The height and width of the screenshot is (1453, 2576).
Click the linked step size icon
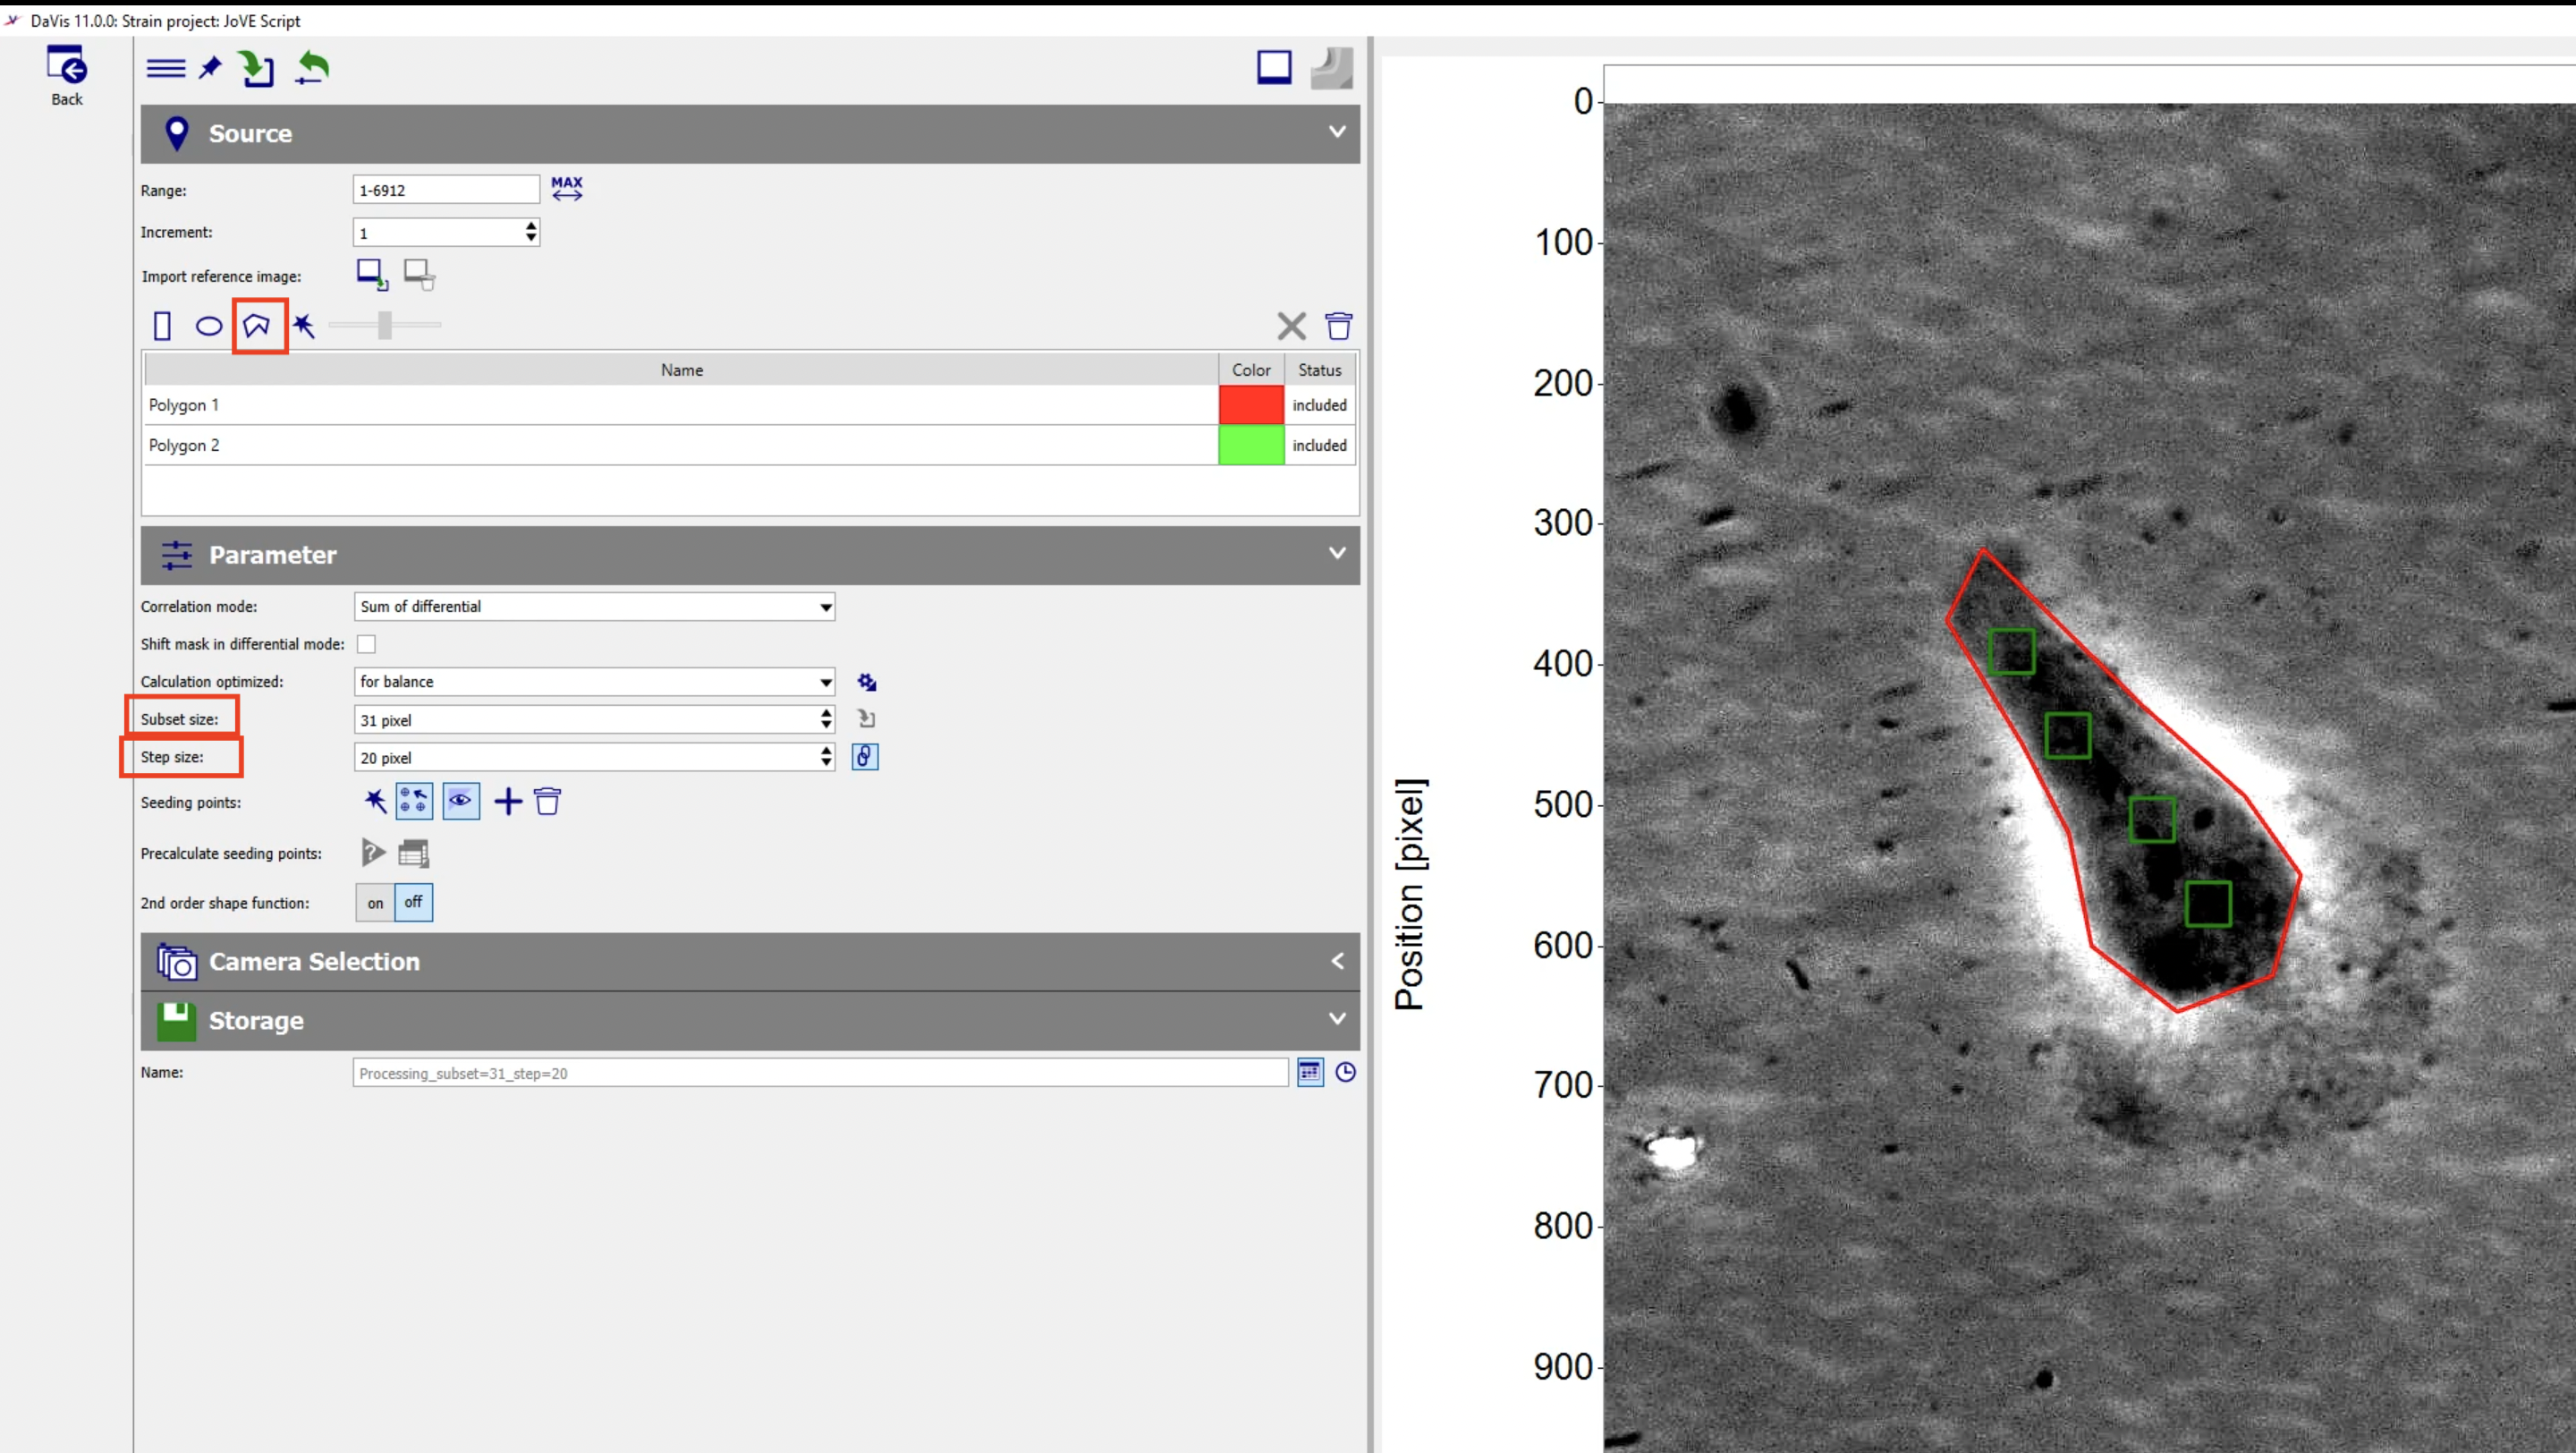pos(865,757)
